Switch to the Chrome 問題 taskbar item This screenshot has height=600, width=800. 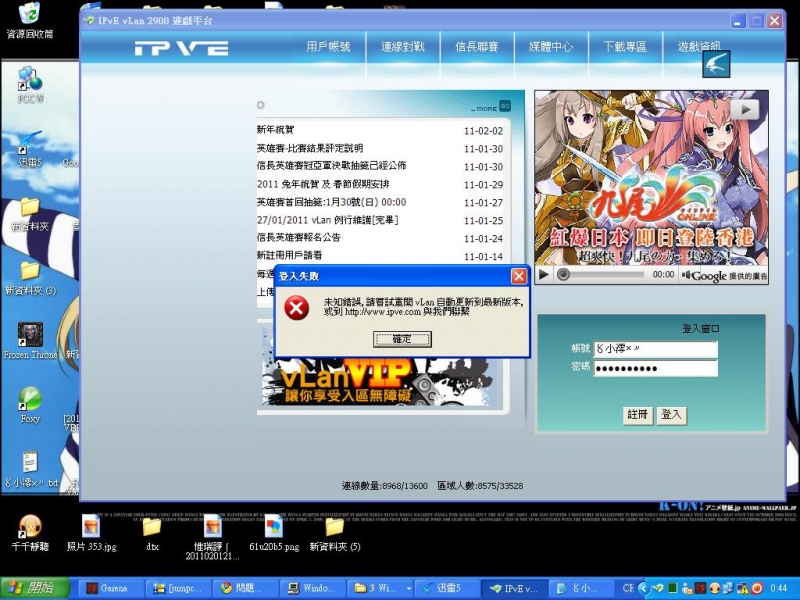click(243, 588)
